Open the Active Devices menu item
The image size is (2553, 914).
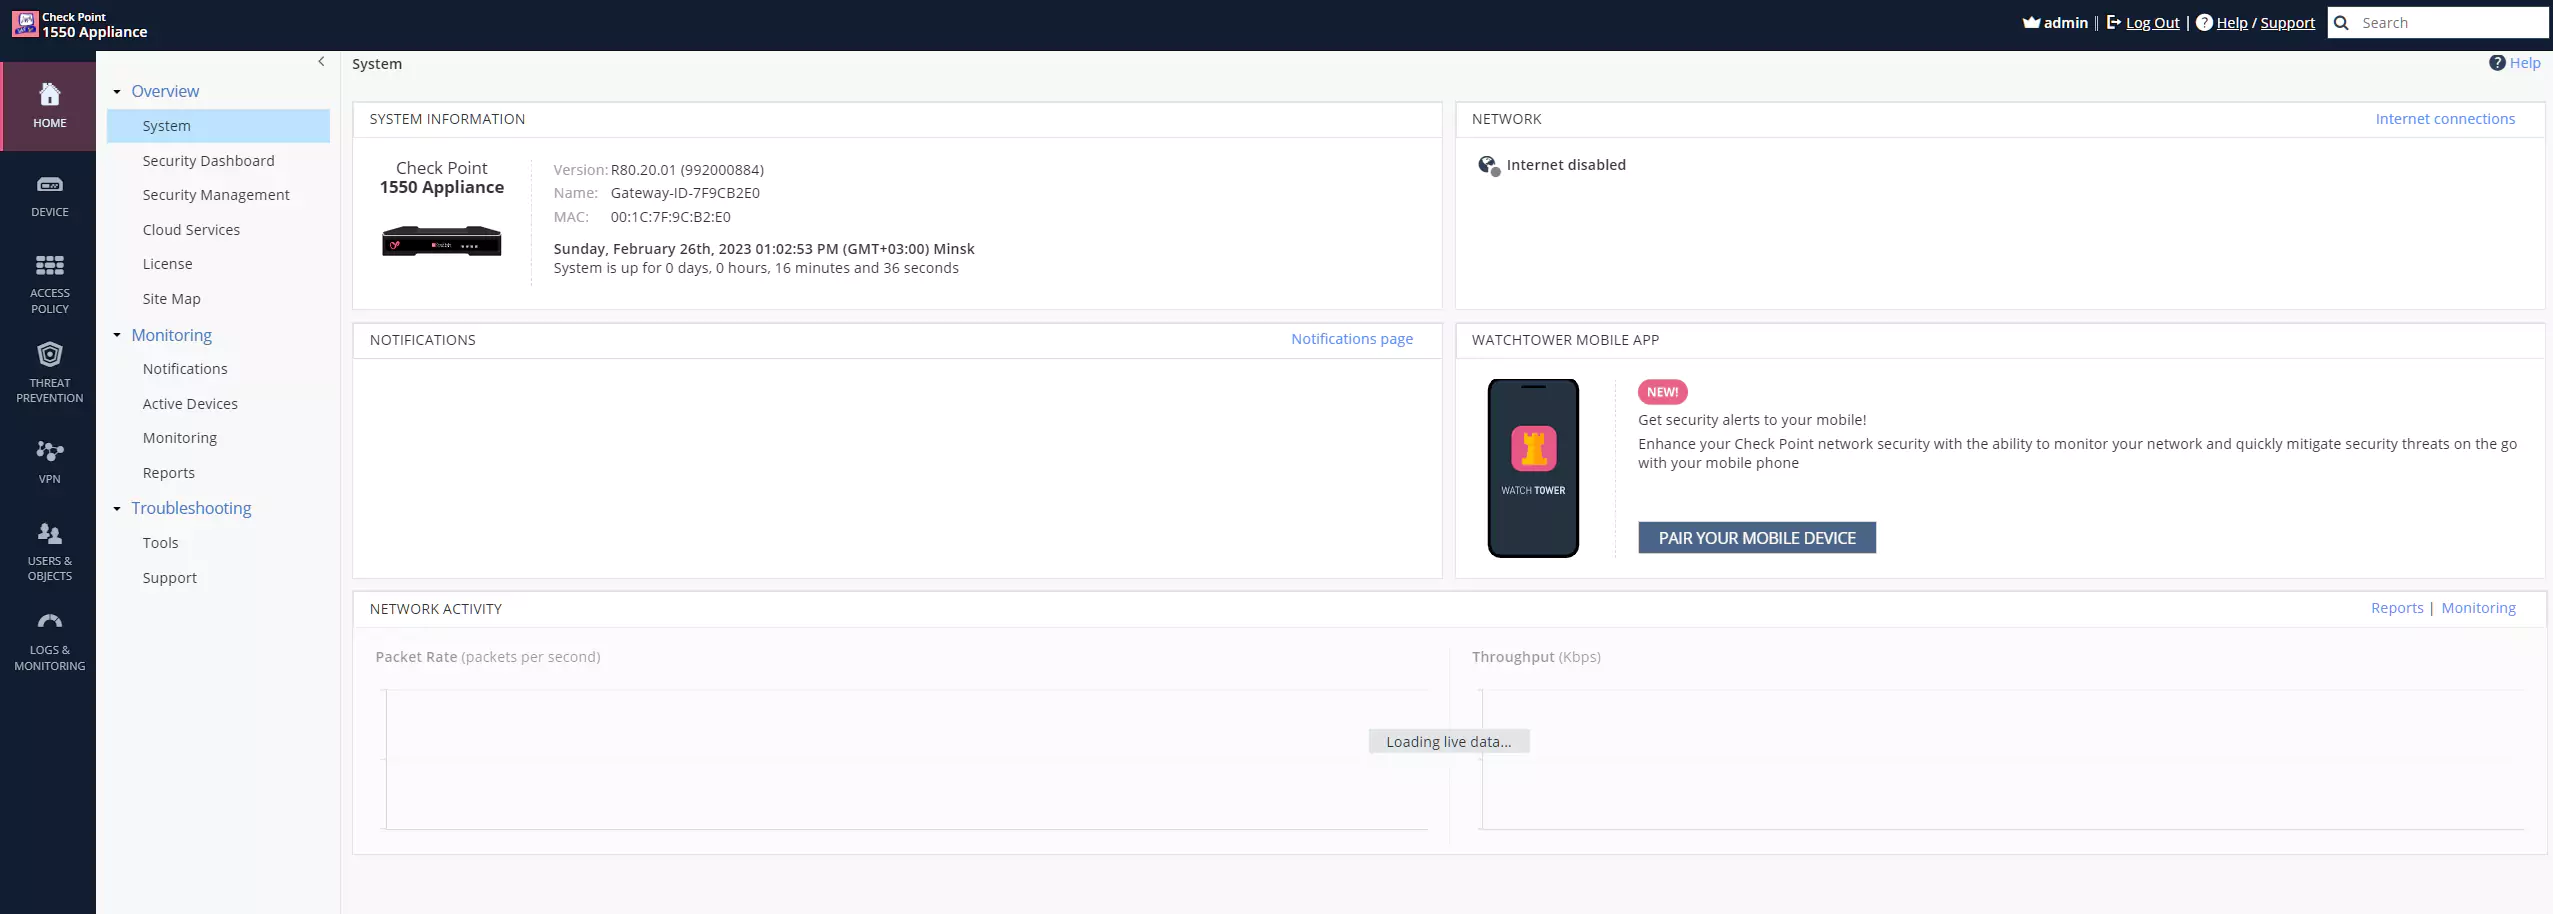[190, 404]
